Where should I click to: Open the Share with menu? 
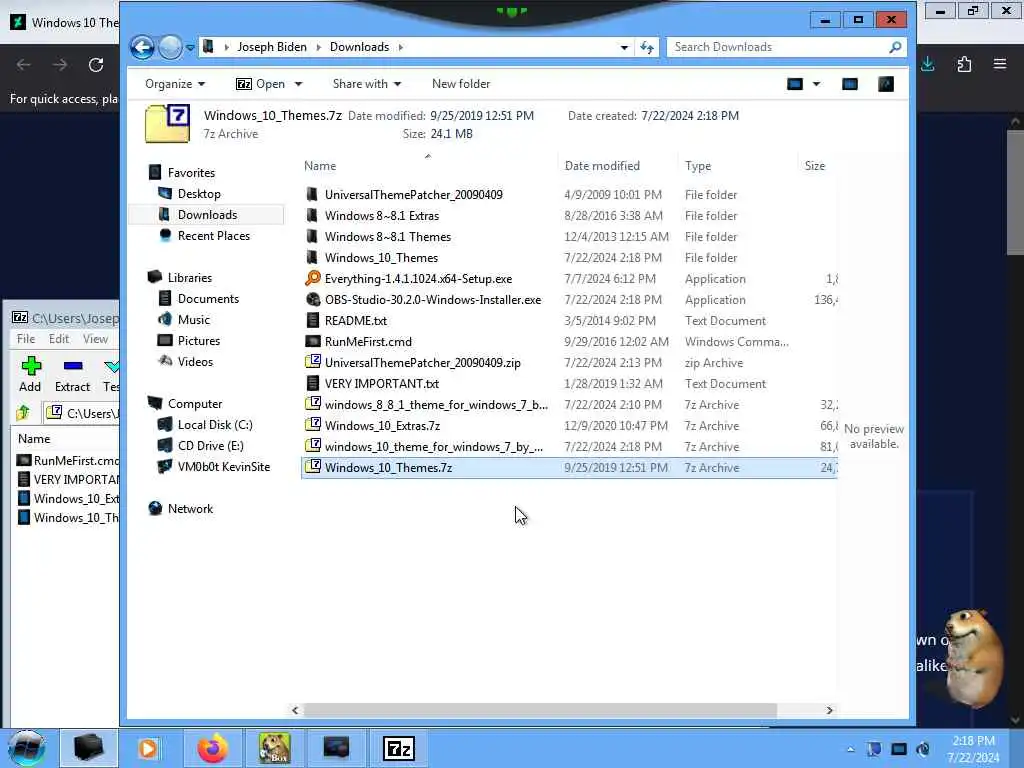click(x=366, y=84)
